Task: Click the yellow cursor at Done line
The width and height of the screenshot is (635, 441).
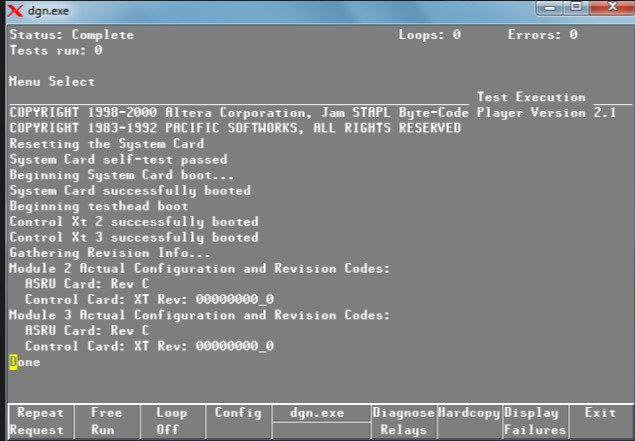Action: point(13,362)
